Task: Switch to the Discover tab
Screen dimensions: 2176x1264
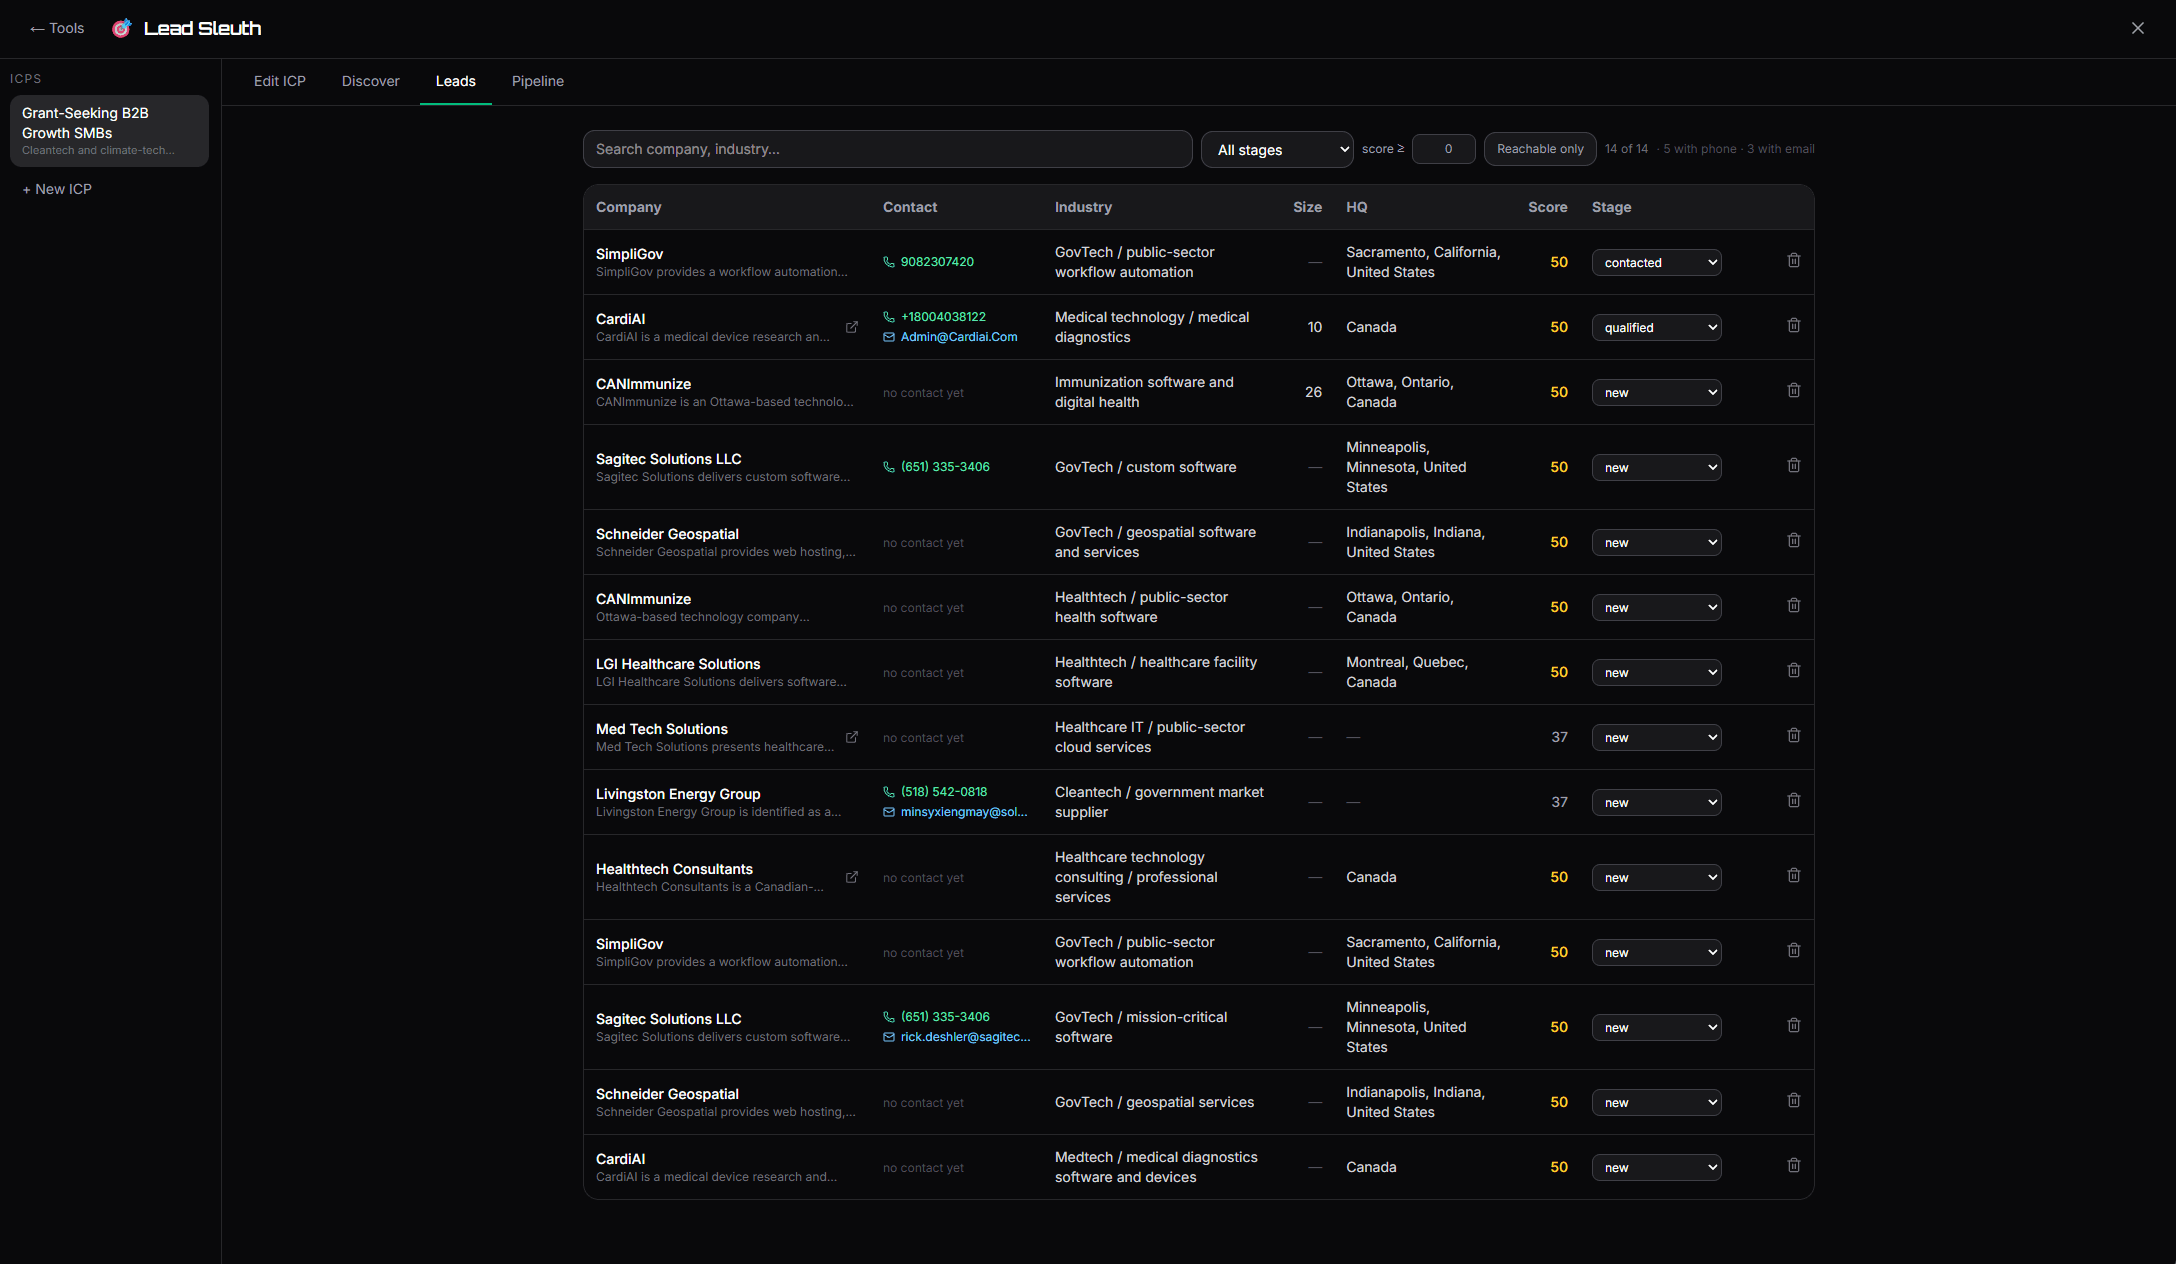Action: [371, 81]
